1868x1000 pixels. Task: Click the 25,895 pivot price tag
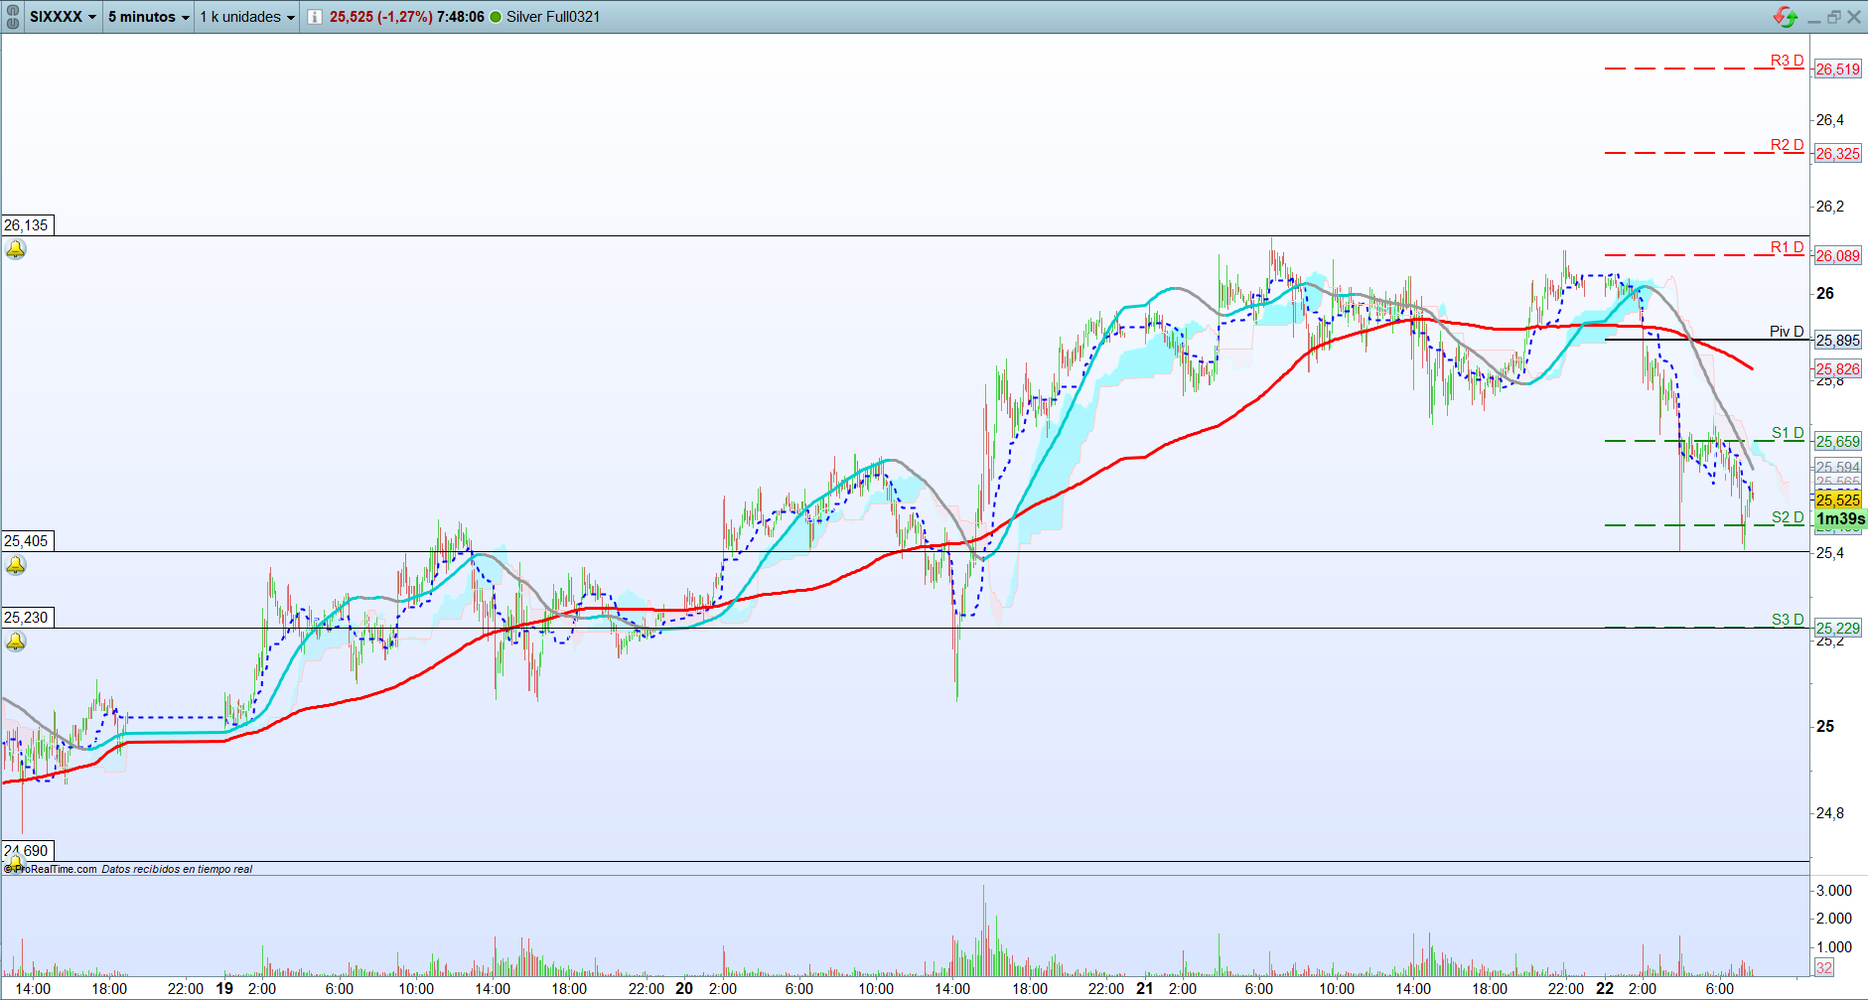(1838, 341)
